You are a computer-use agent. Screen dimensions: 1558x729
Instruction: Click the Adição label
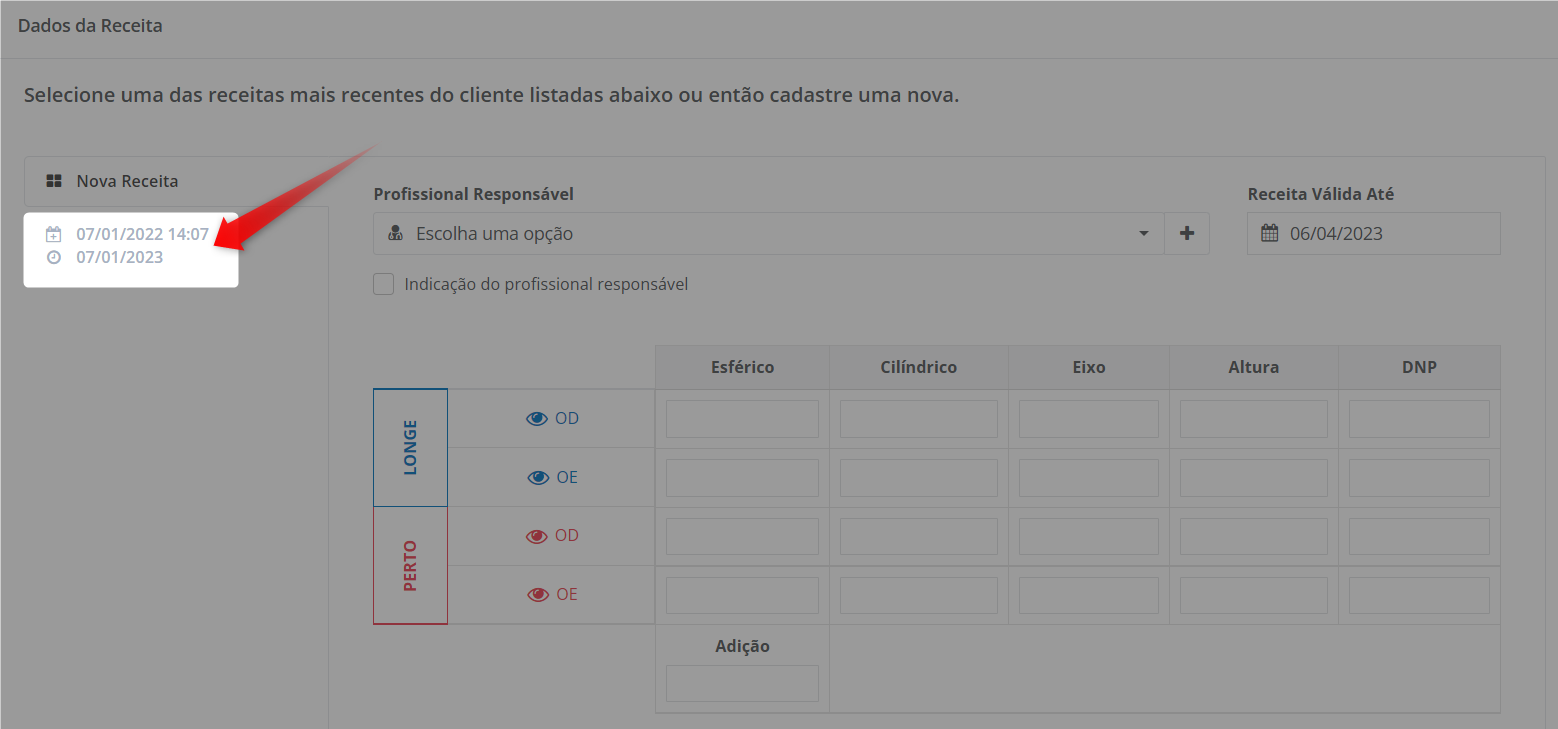coord(742,646)
